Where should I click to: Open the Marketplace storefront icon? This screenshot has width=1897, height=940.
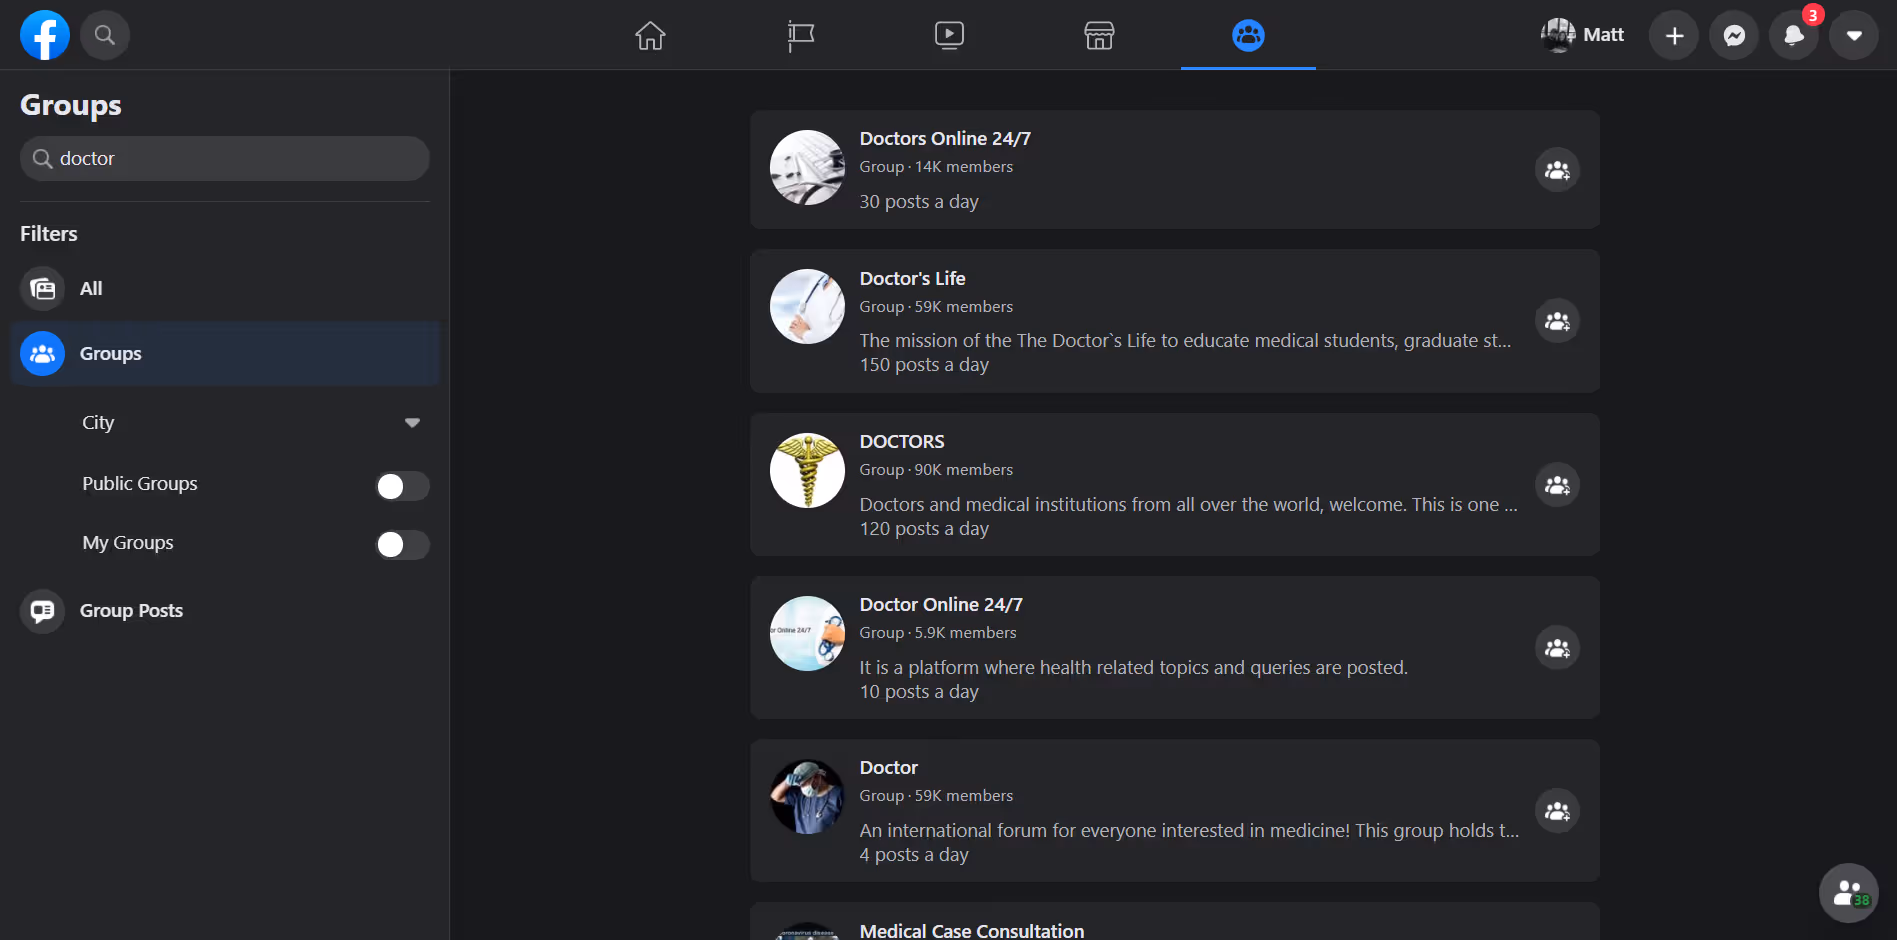[x=1099, y=35]
